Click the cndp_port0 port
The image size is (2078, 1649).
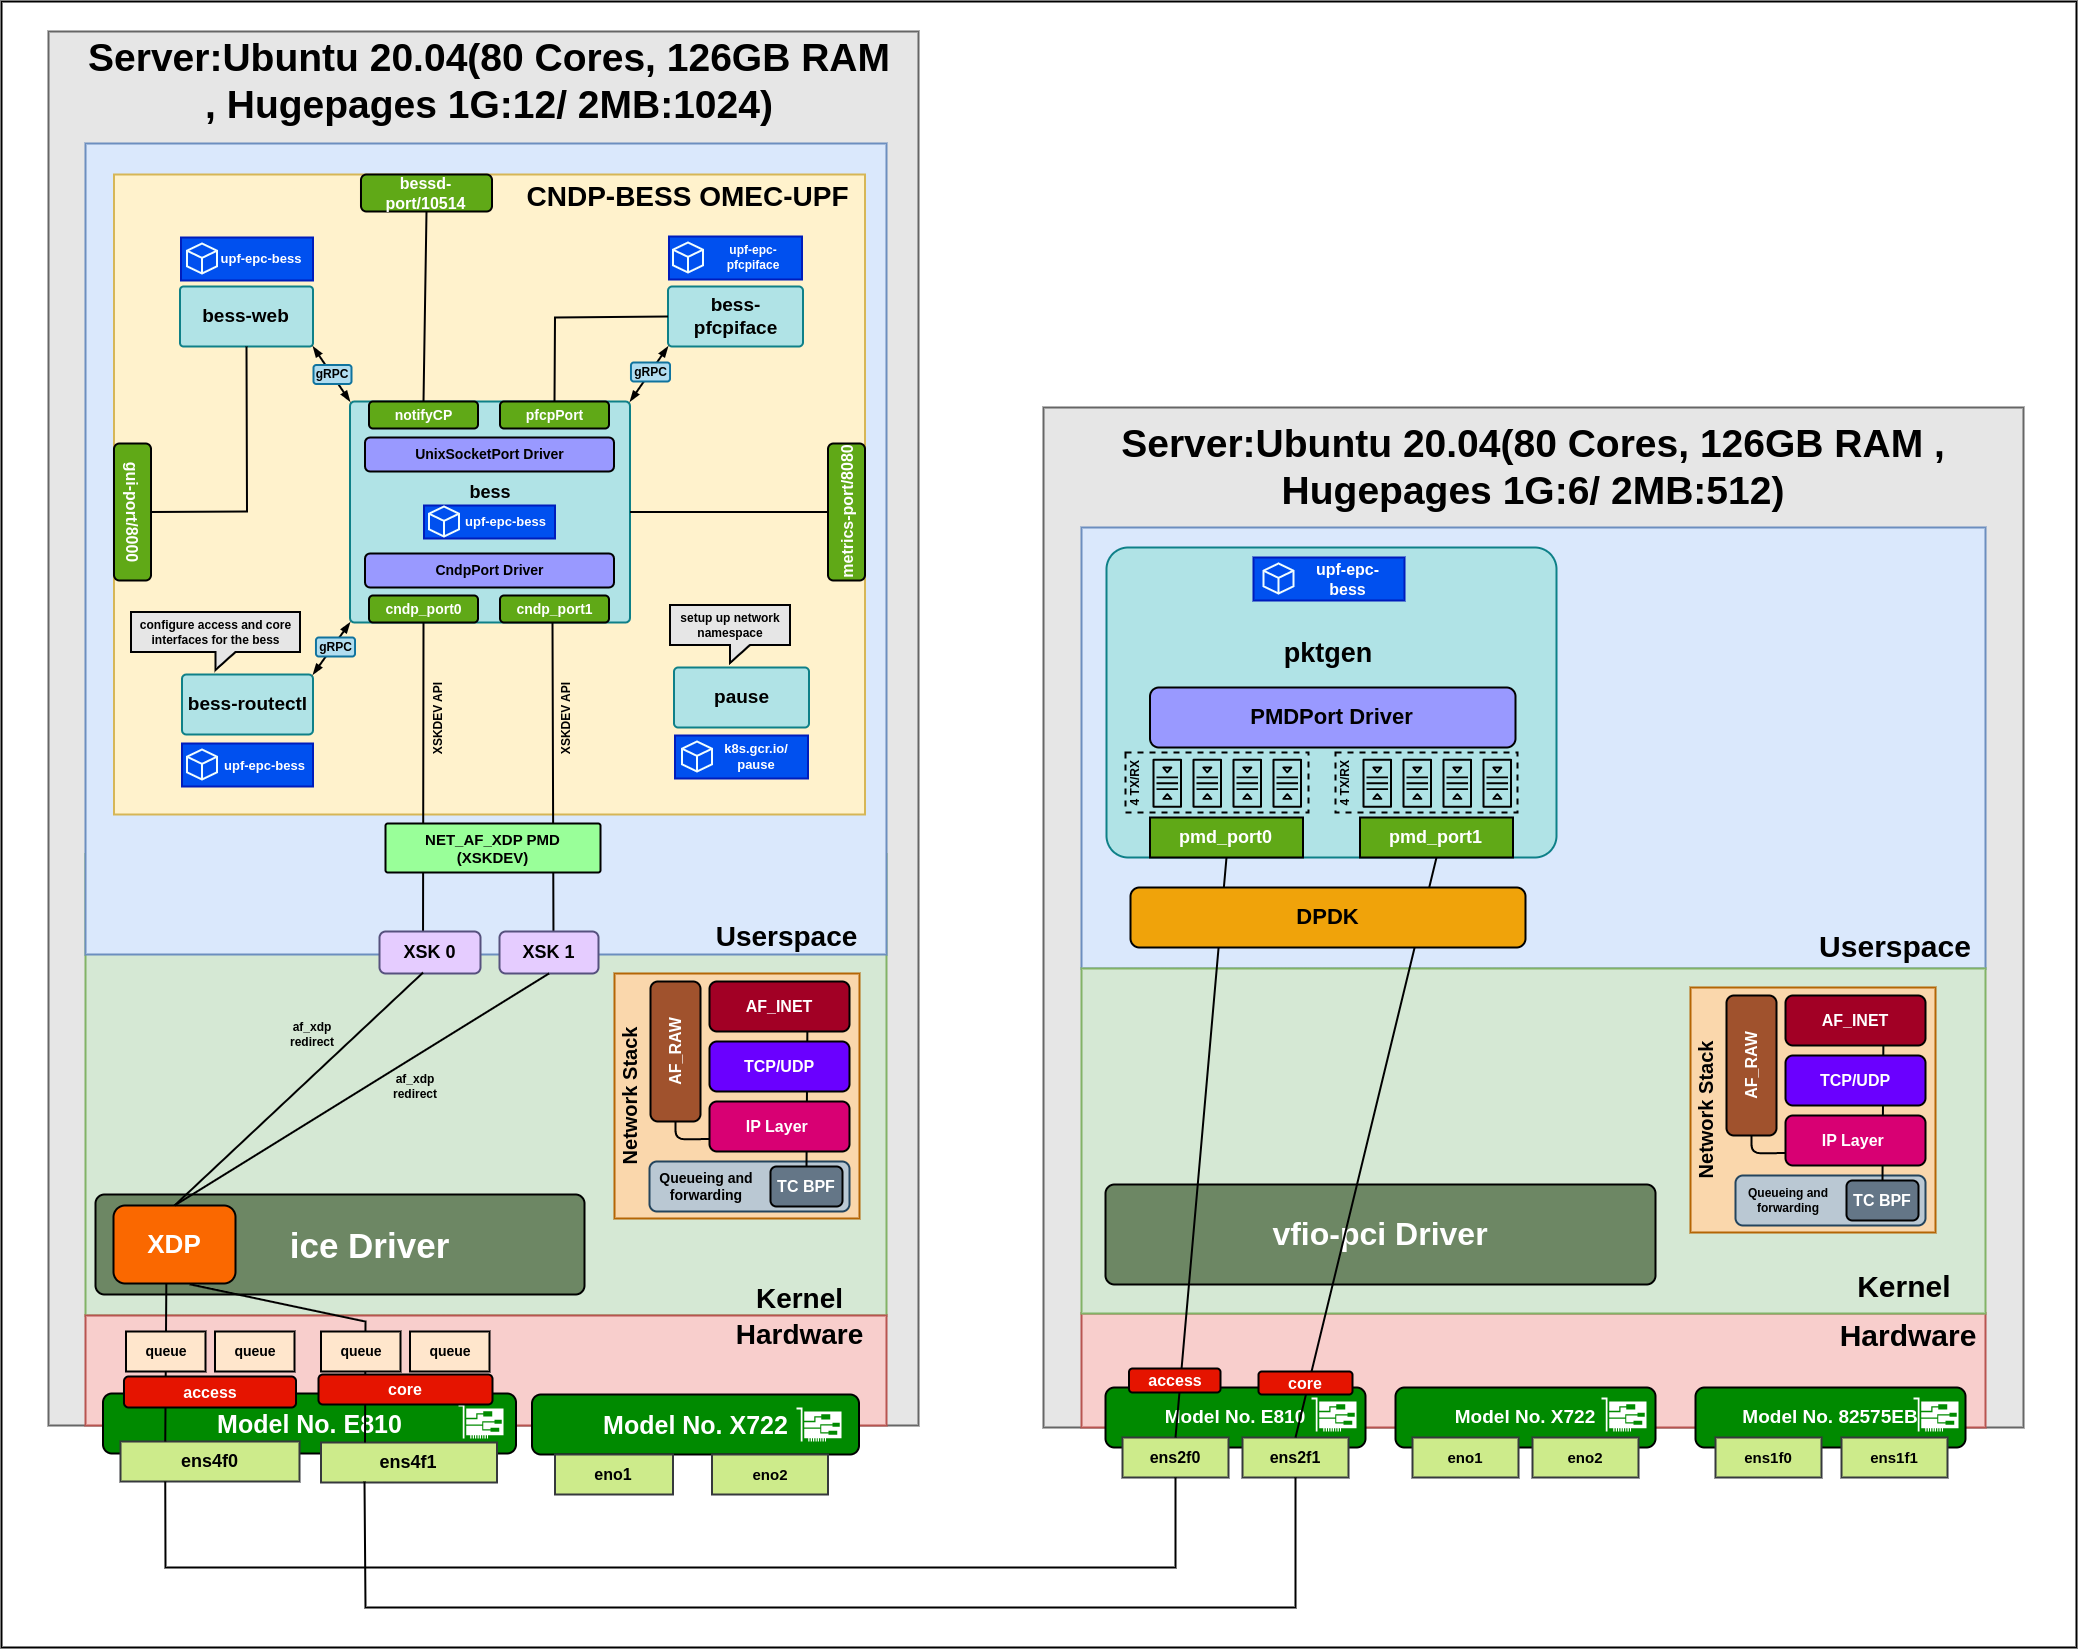click(x=423, y=609)
